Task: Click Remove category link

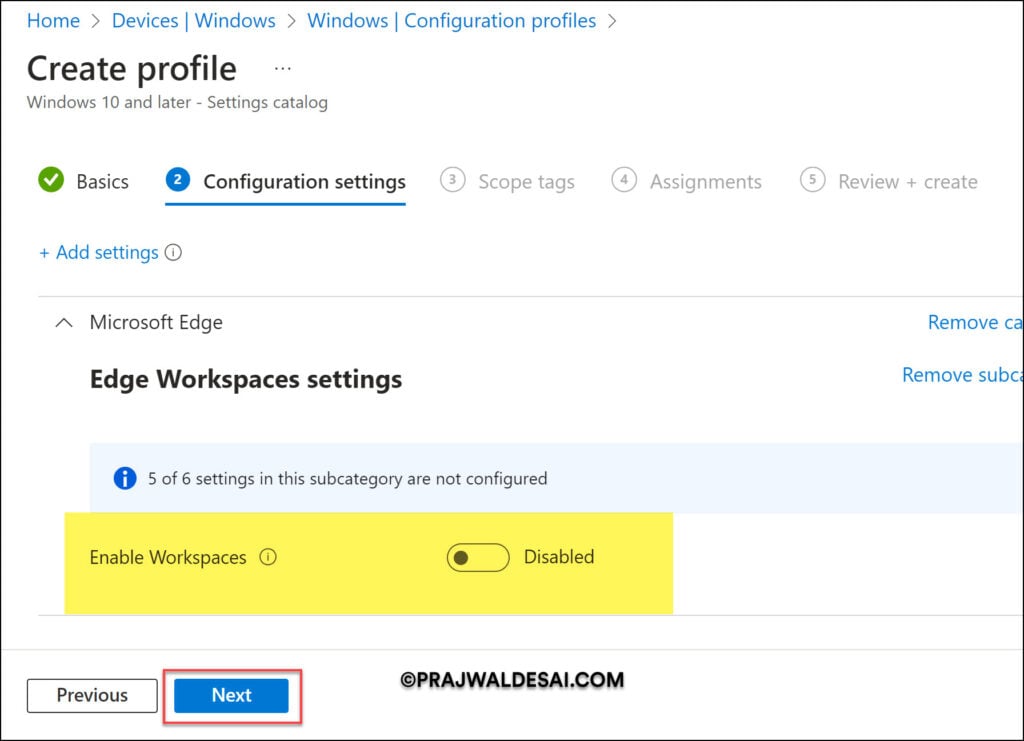Action: 975,323
